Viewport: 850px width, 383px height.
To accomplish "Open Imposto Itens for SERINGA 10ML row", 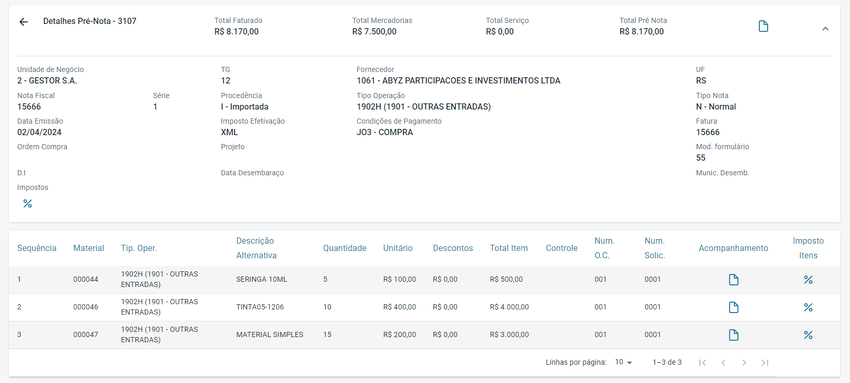I will point(808,280).
